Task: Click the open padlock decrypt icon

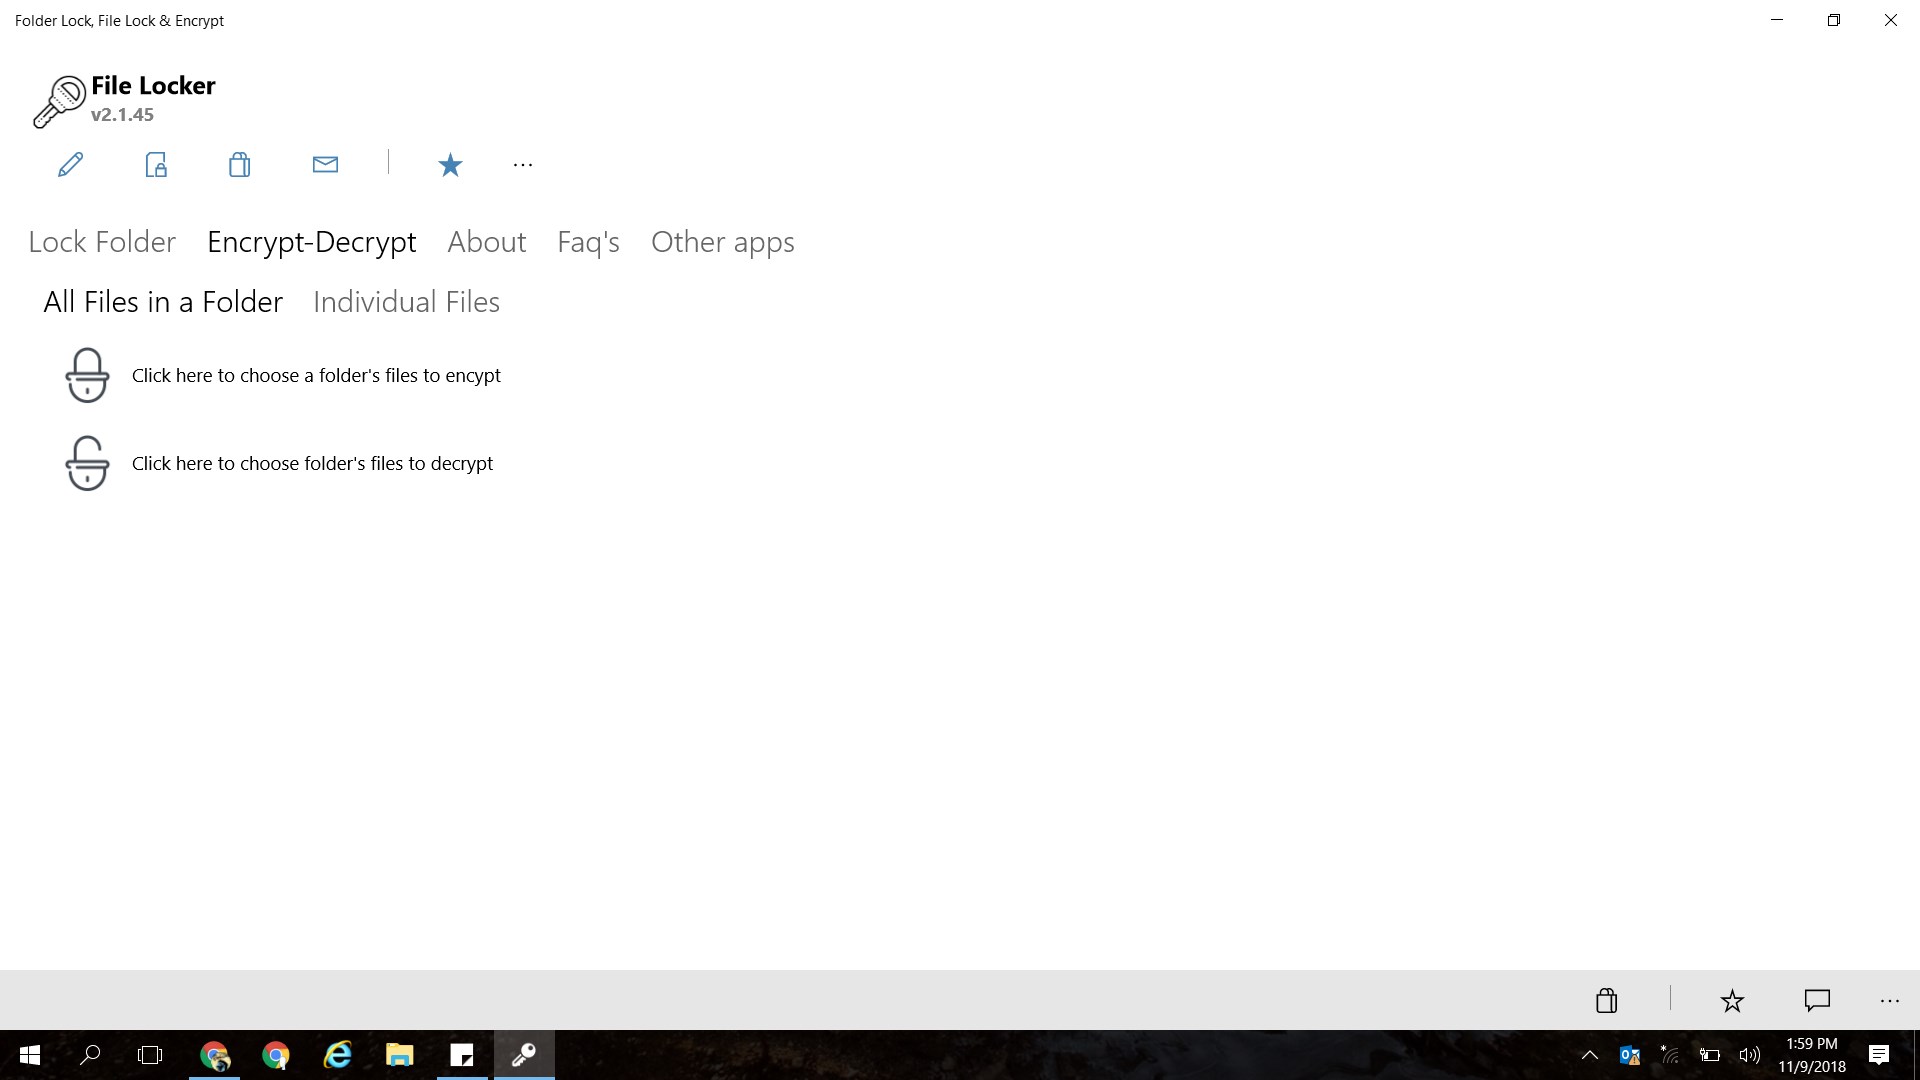Action: pos(87,463)
